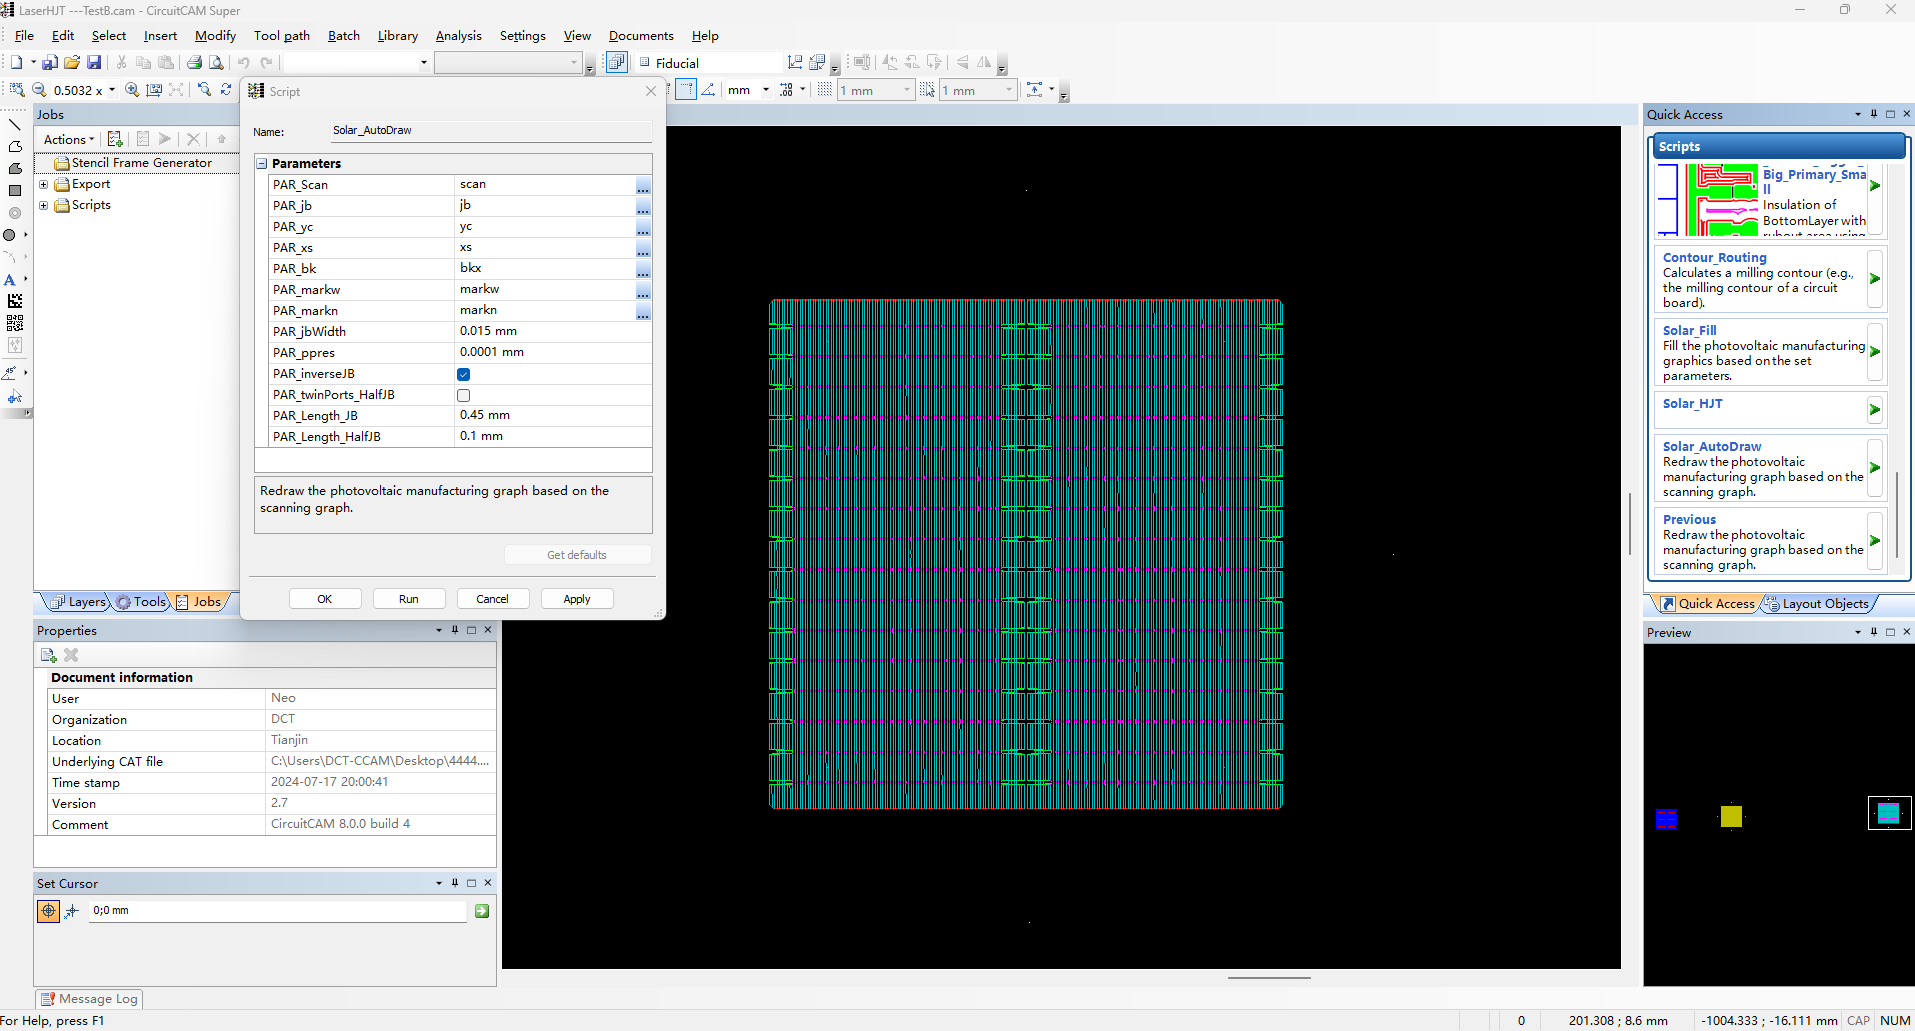The height and width of the screenshot is (1031, 1915).
Task: Open the mm units dropdown
Action: click(766, 90)
